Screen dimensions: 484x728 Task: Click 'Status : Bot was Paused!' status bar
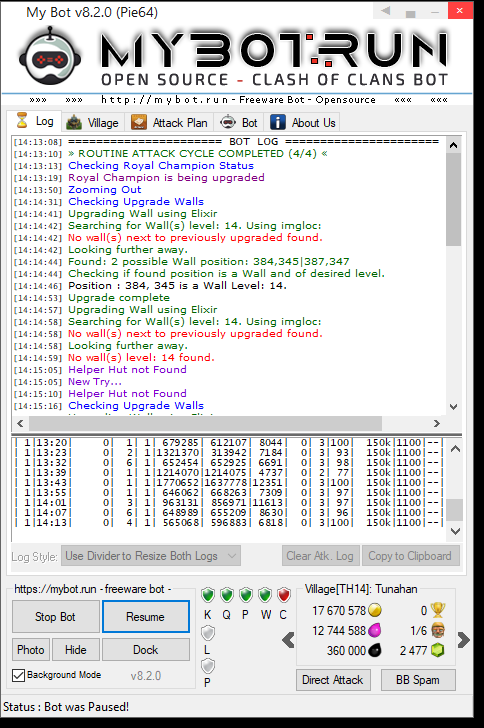point(66,707)
